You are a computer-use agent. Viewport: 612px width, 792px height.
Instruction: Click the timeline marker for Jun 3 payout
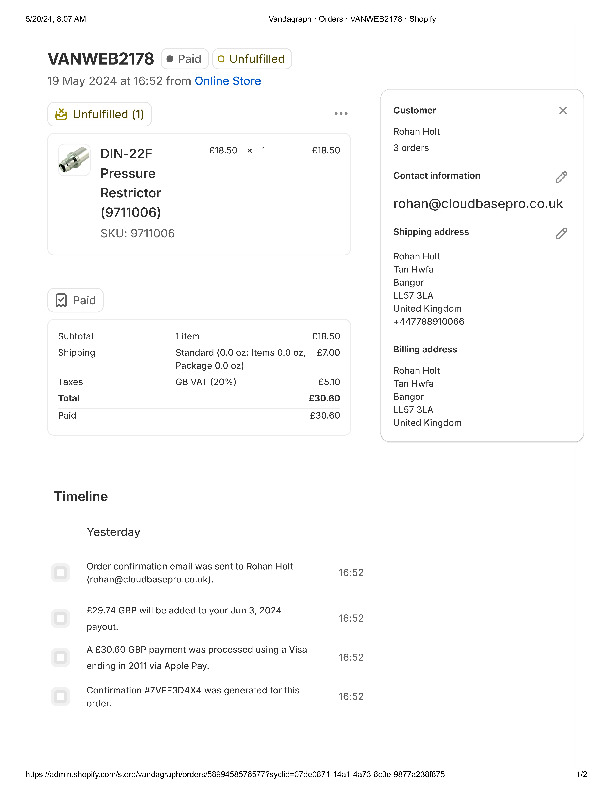60,618
